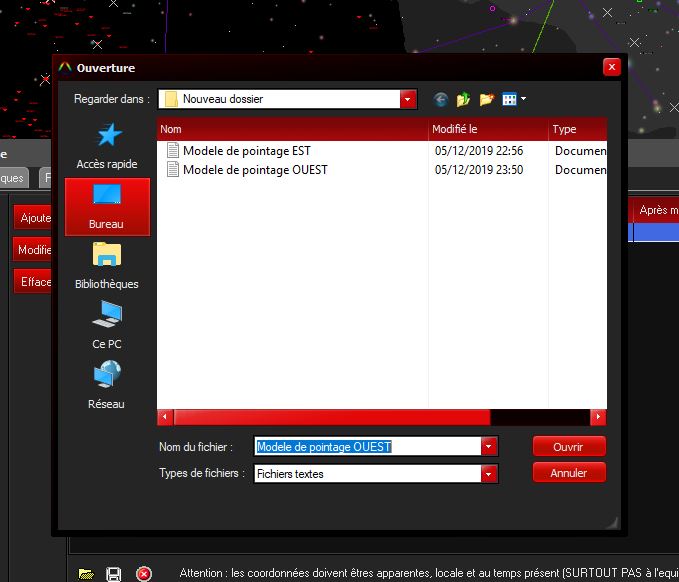Expand the Regarder dans folder dropdown

click(407, 99)
